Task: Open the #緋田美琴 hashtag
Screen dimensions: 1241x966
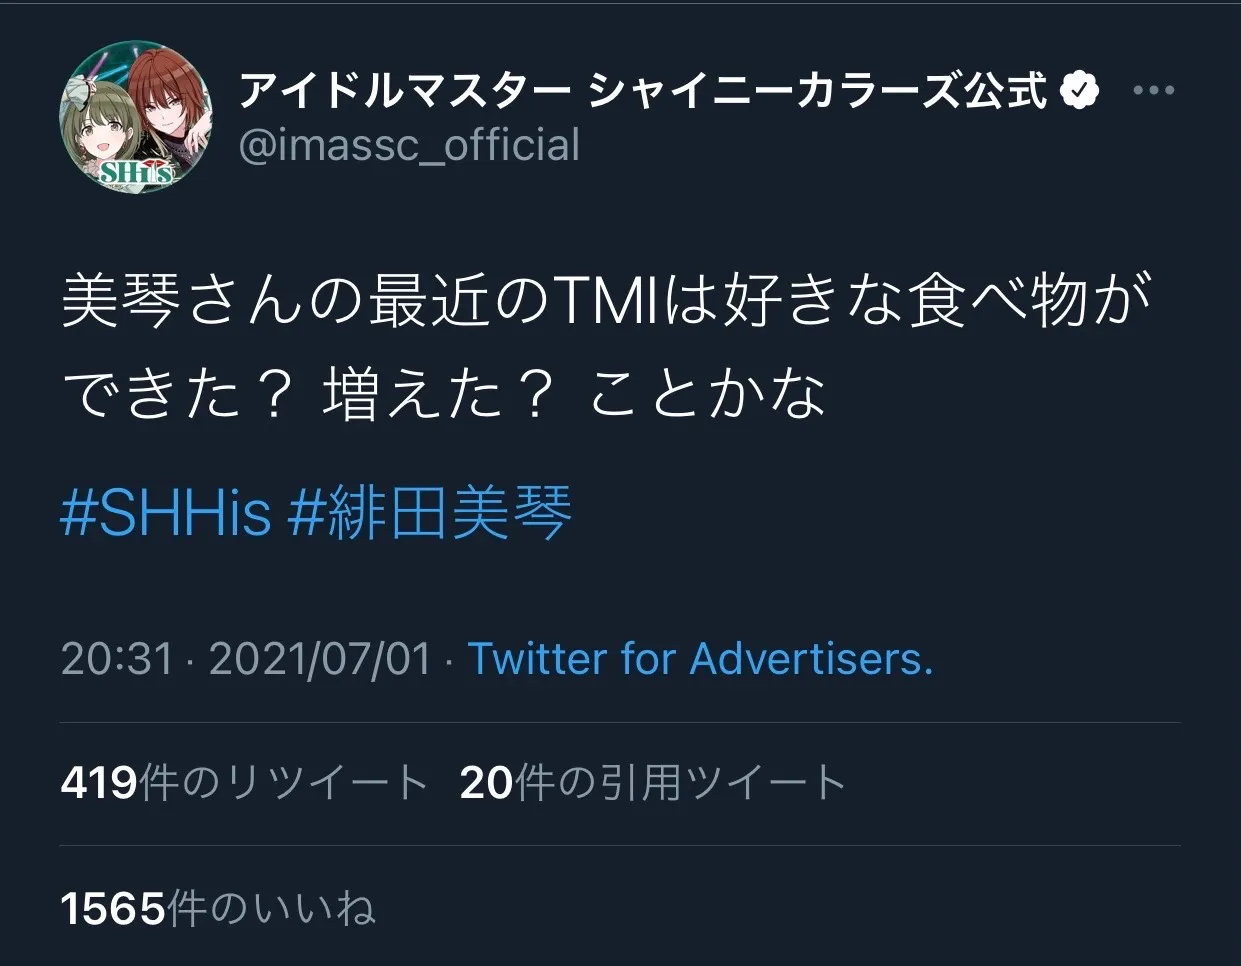Action: (x=430, y=513)
